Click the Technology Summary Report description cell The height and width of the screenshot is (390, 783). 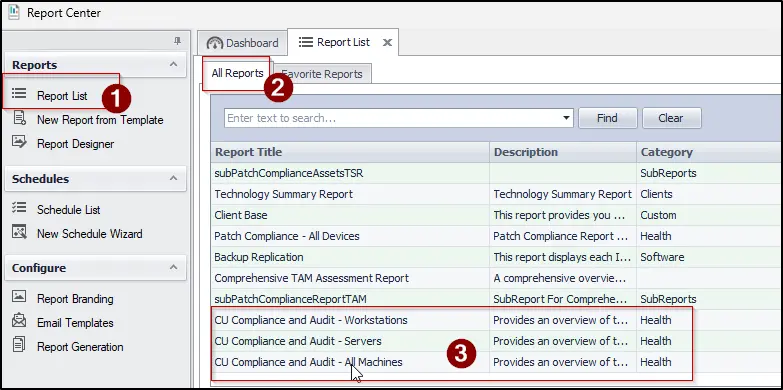(x=563, y=194)
